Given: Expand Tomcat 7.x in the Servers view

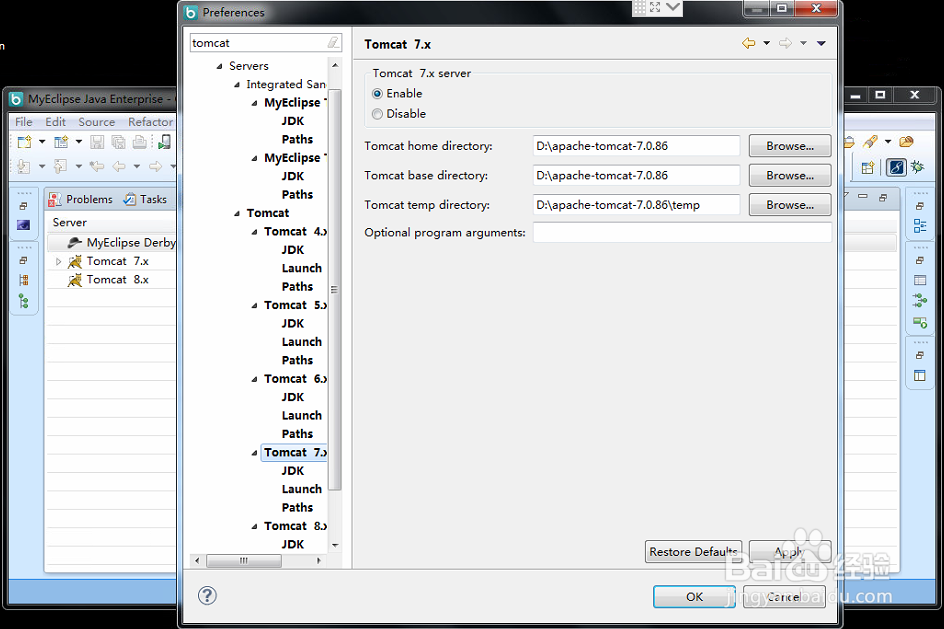Looking at the screenshot, I should 58,262.
